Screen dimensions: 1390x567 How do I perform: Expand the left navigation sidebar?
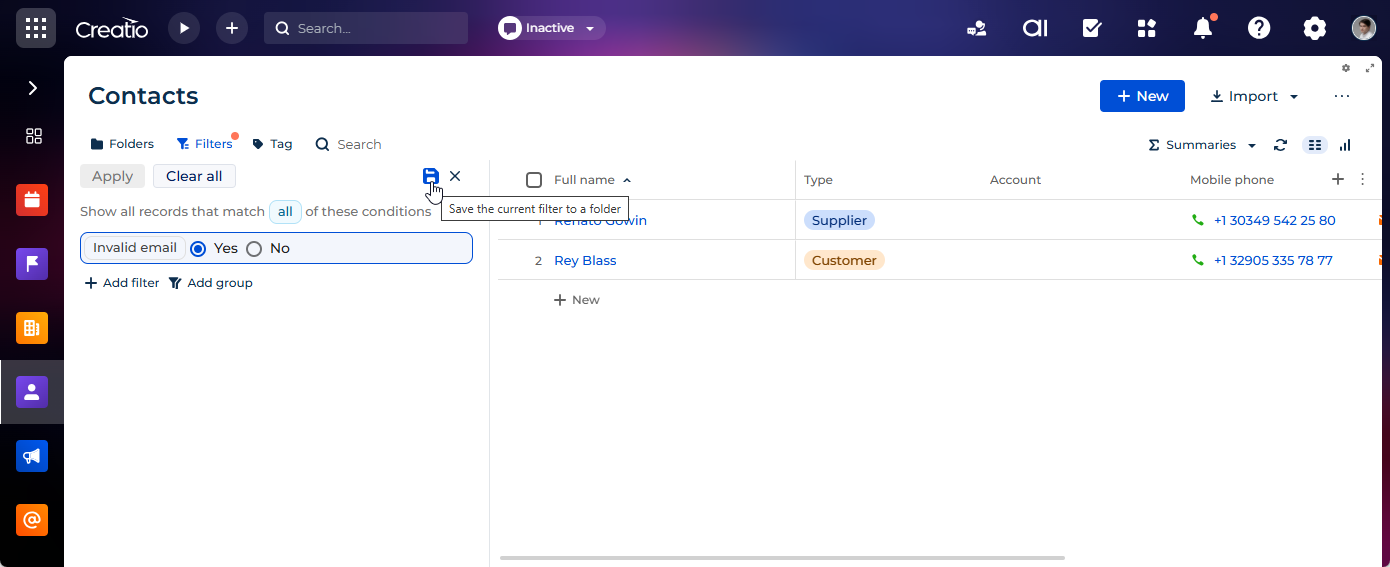[x=32, y=88]
